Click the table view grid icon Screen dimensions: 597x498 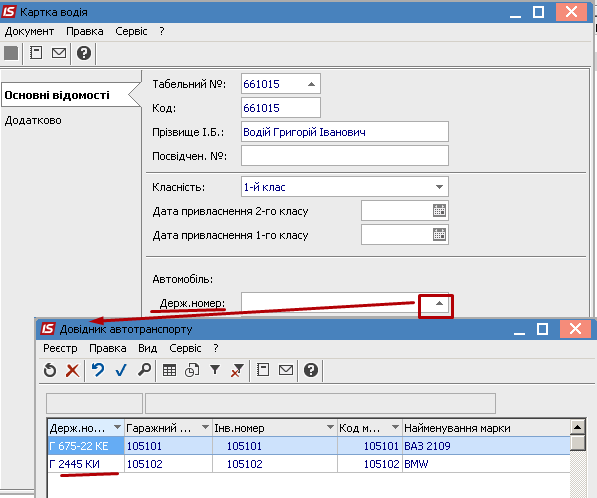(x=169, y=370)
